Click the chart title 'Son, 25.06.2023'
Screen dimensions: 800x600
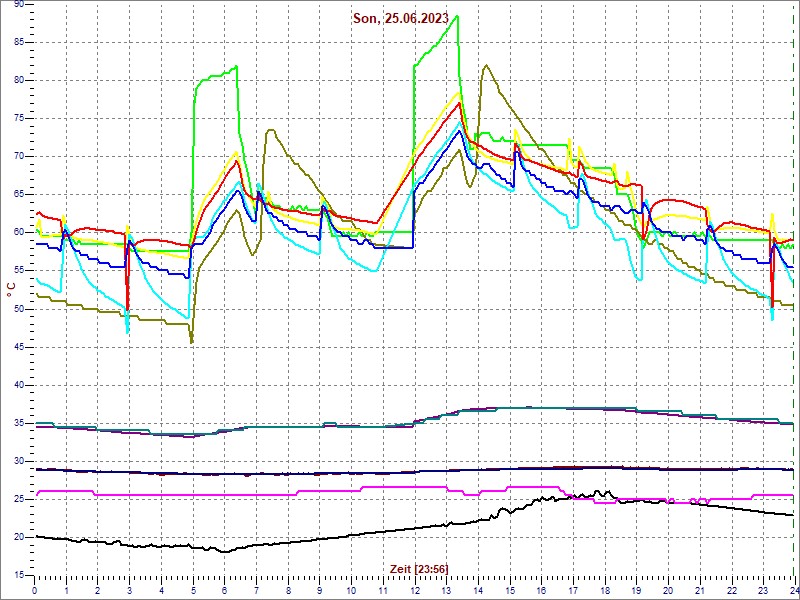coord(401,19)
